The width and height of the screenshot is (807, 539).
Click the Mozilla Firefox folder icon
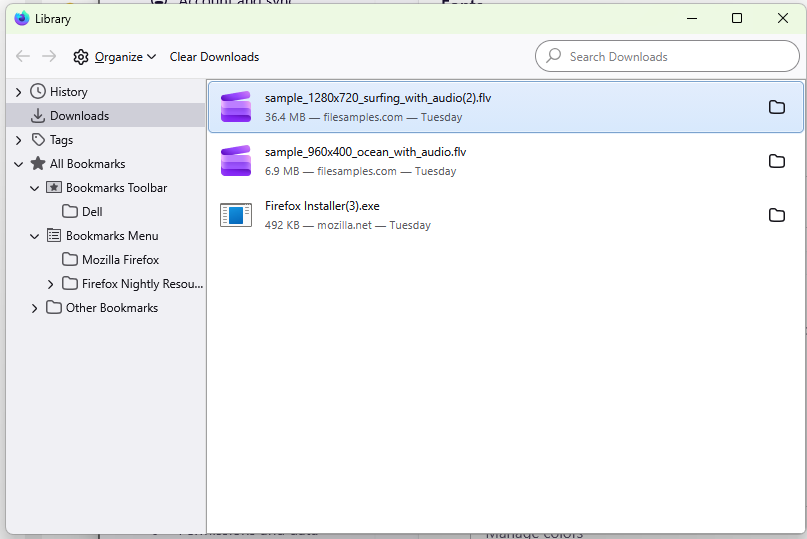pos(70,259)
